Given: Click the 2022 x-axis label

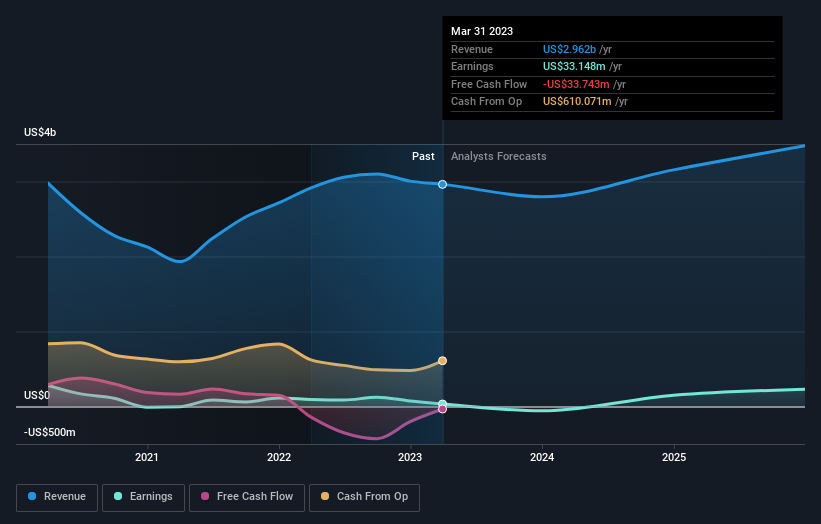Looking at the screenshot, I should [x=279, y=457].
